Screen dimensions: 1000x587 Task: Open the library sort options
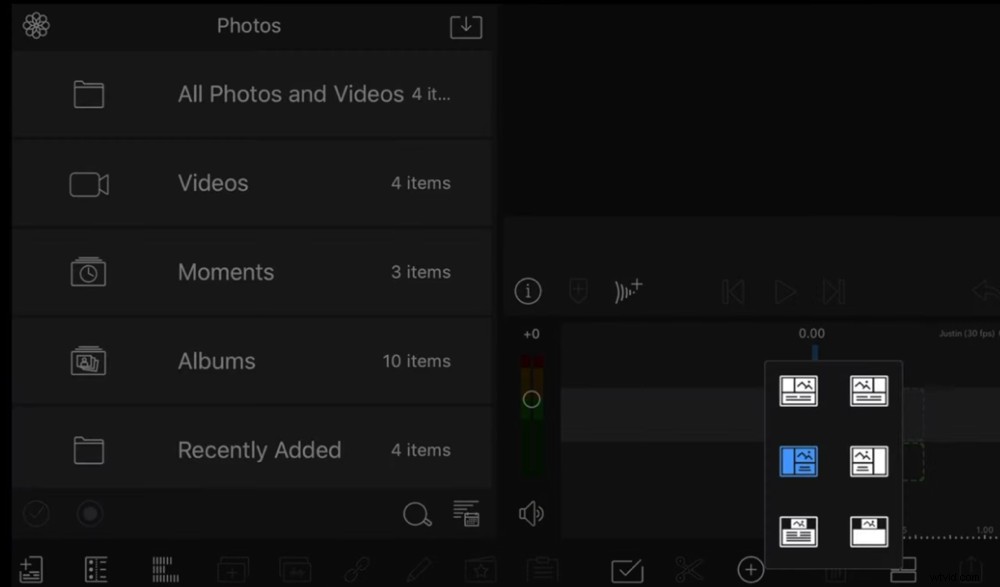point(466,514)
